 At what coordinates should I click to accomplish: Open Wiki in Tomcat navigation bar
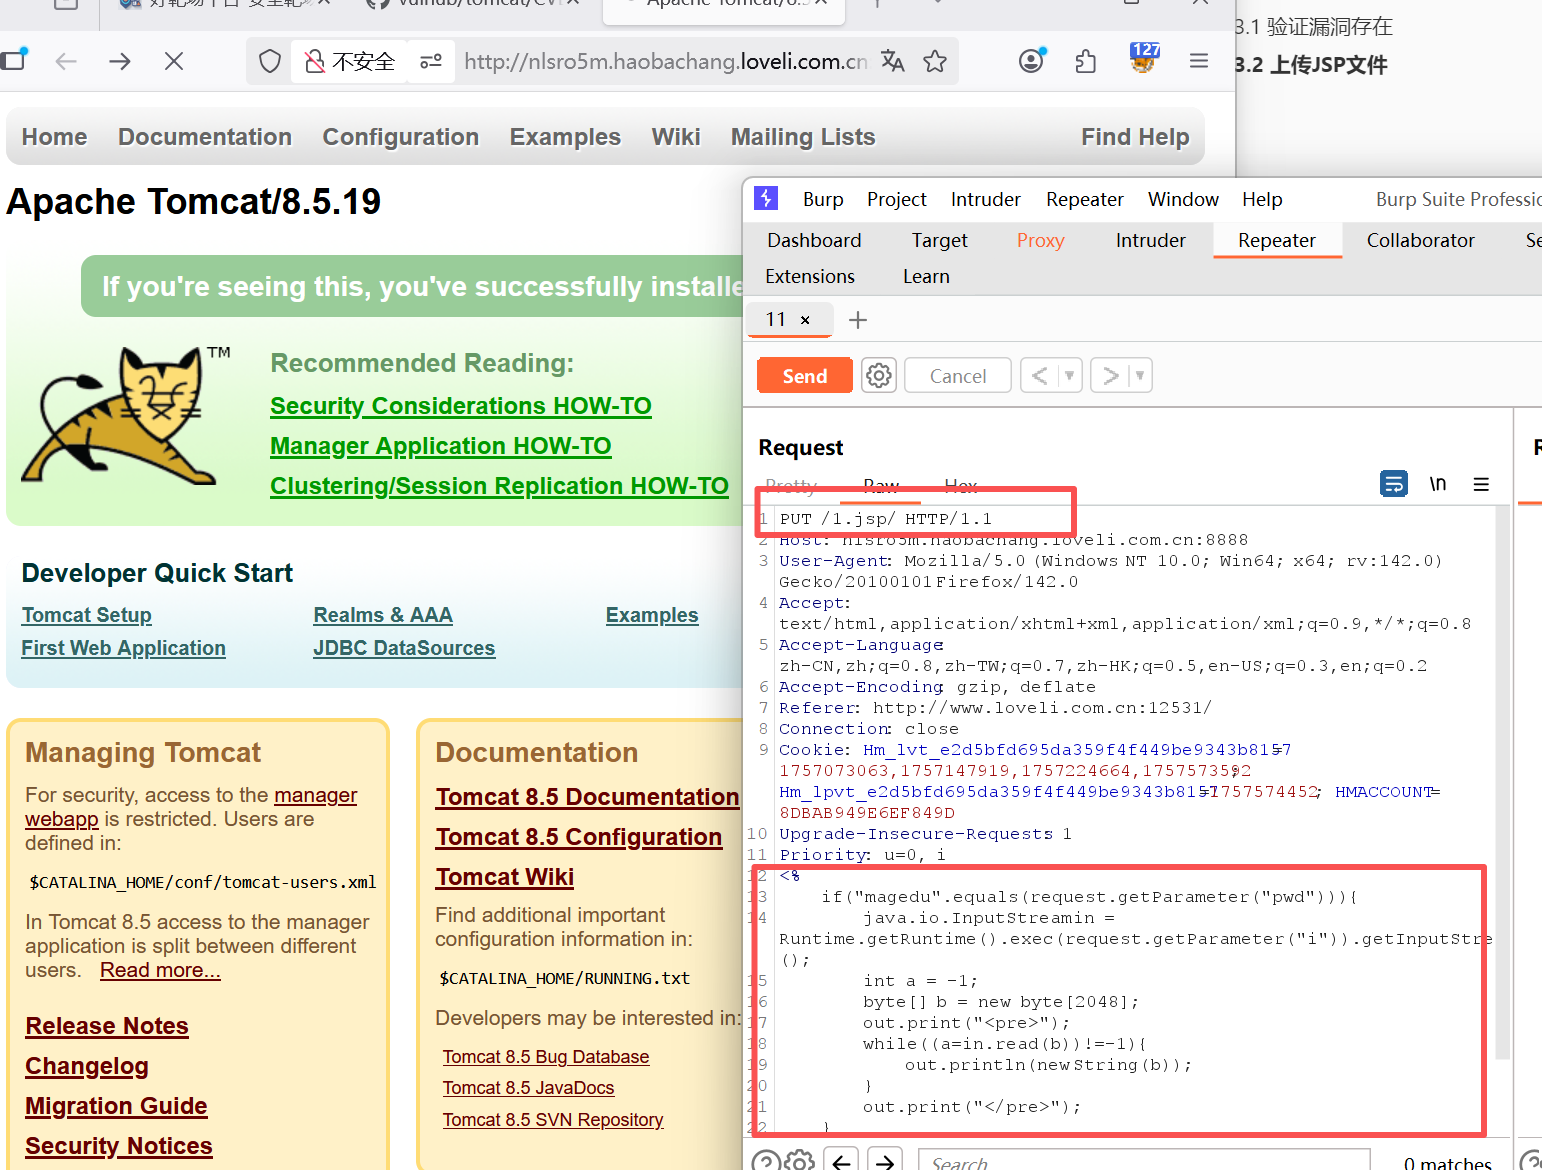pos(676,137)
